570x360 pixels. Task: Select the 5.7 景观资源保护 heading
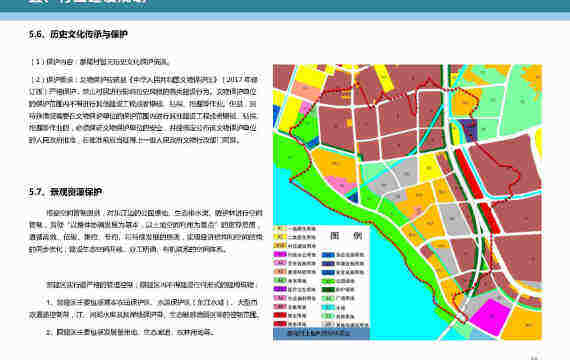click(65, 192)
